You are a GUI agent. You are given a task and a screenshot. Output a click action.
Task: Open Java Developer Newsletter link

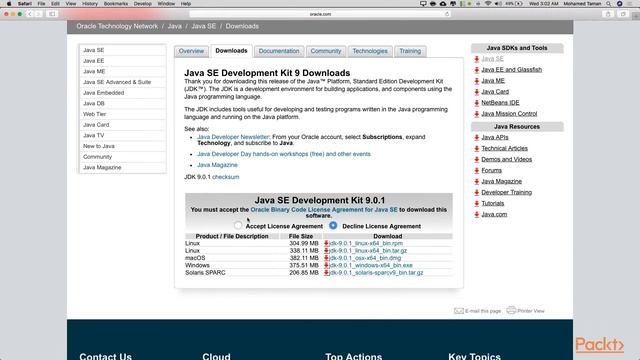(x=233, y=137)
